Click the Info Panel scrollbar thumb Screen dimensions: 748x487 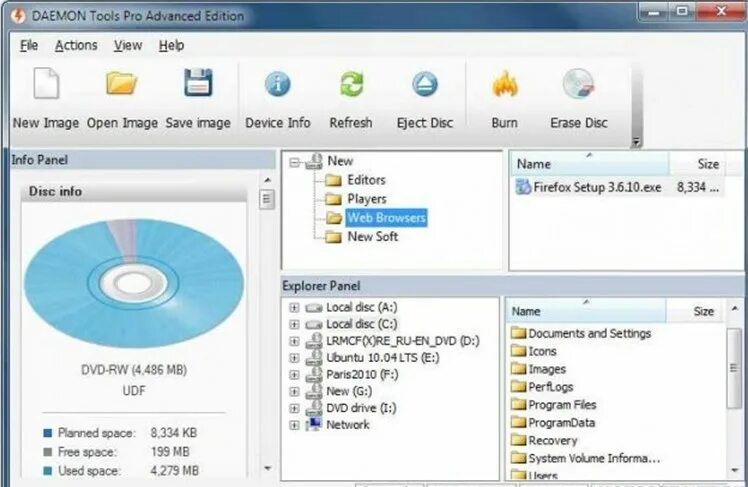pyautogui.click(x=267, y=199)
